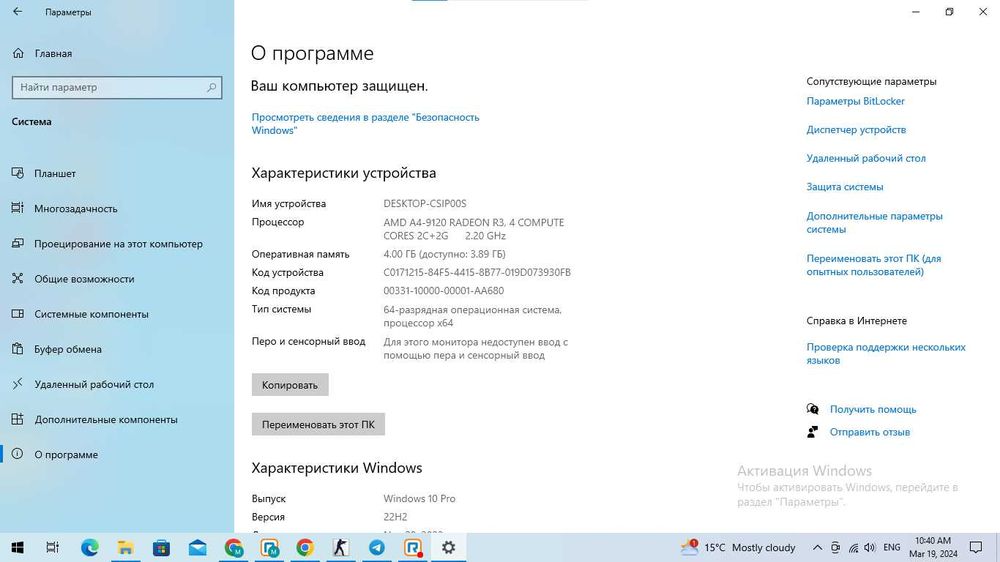Click the Планшет tablet icon

18,173
